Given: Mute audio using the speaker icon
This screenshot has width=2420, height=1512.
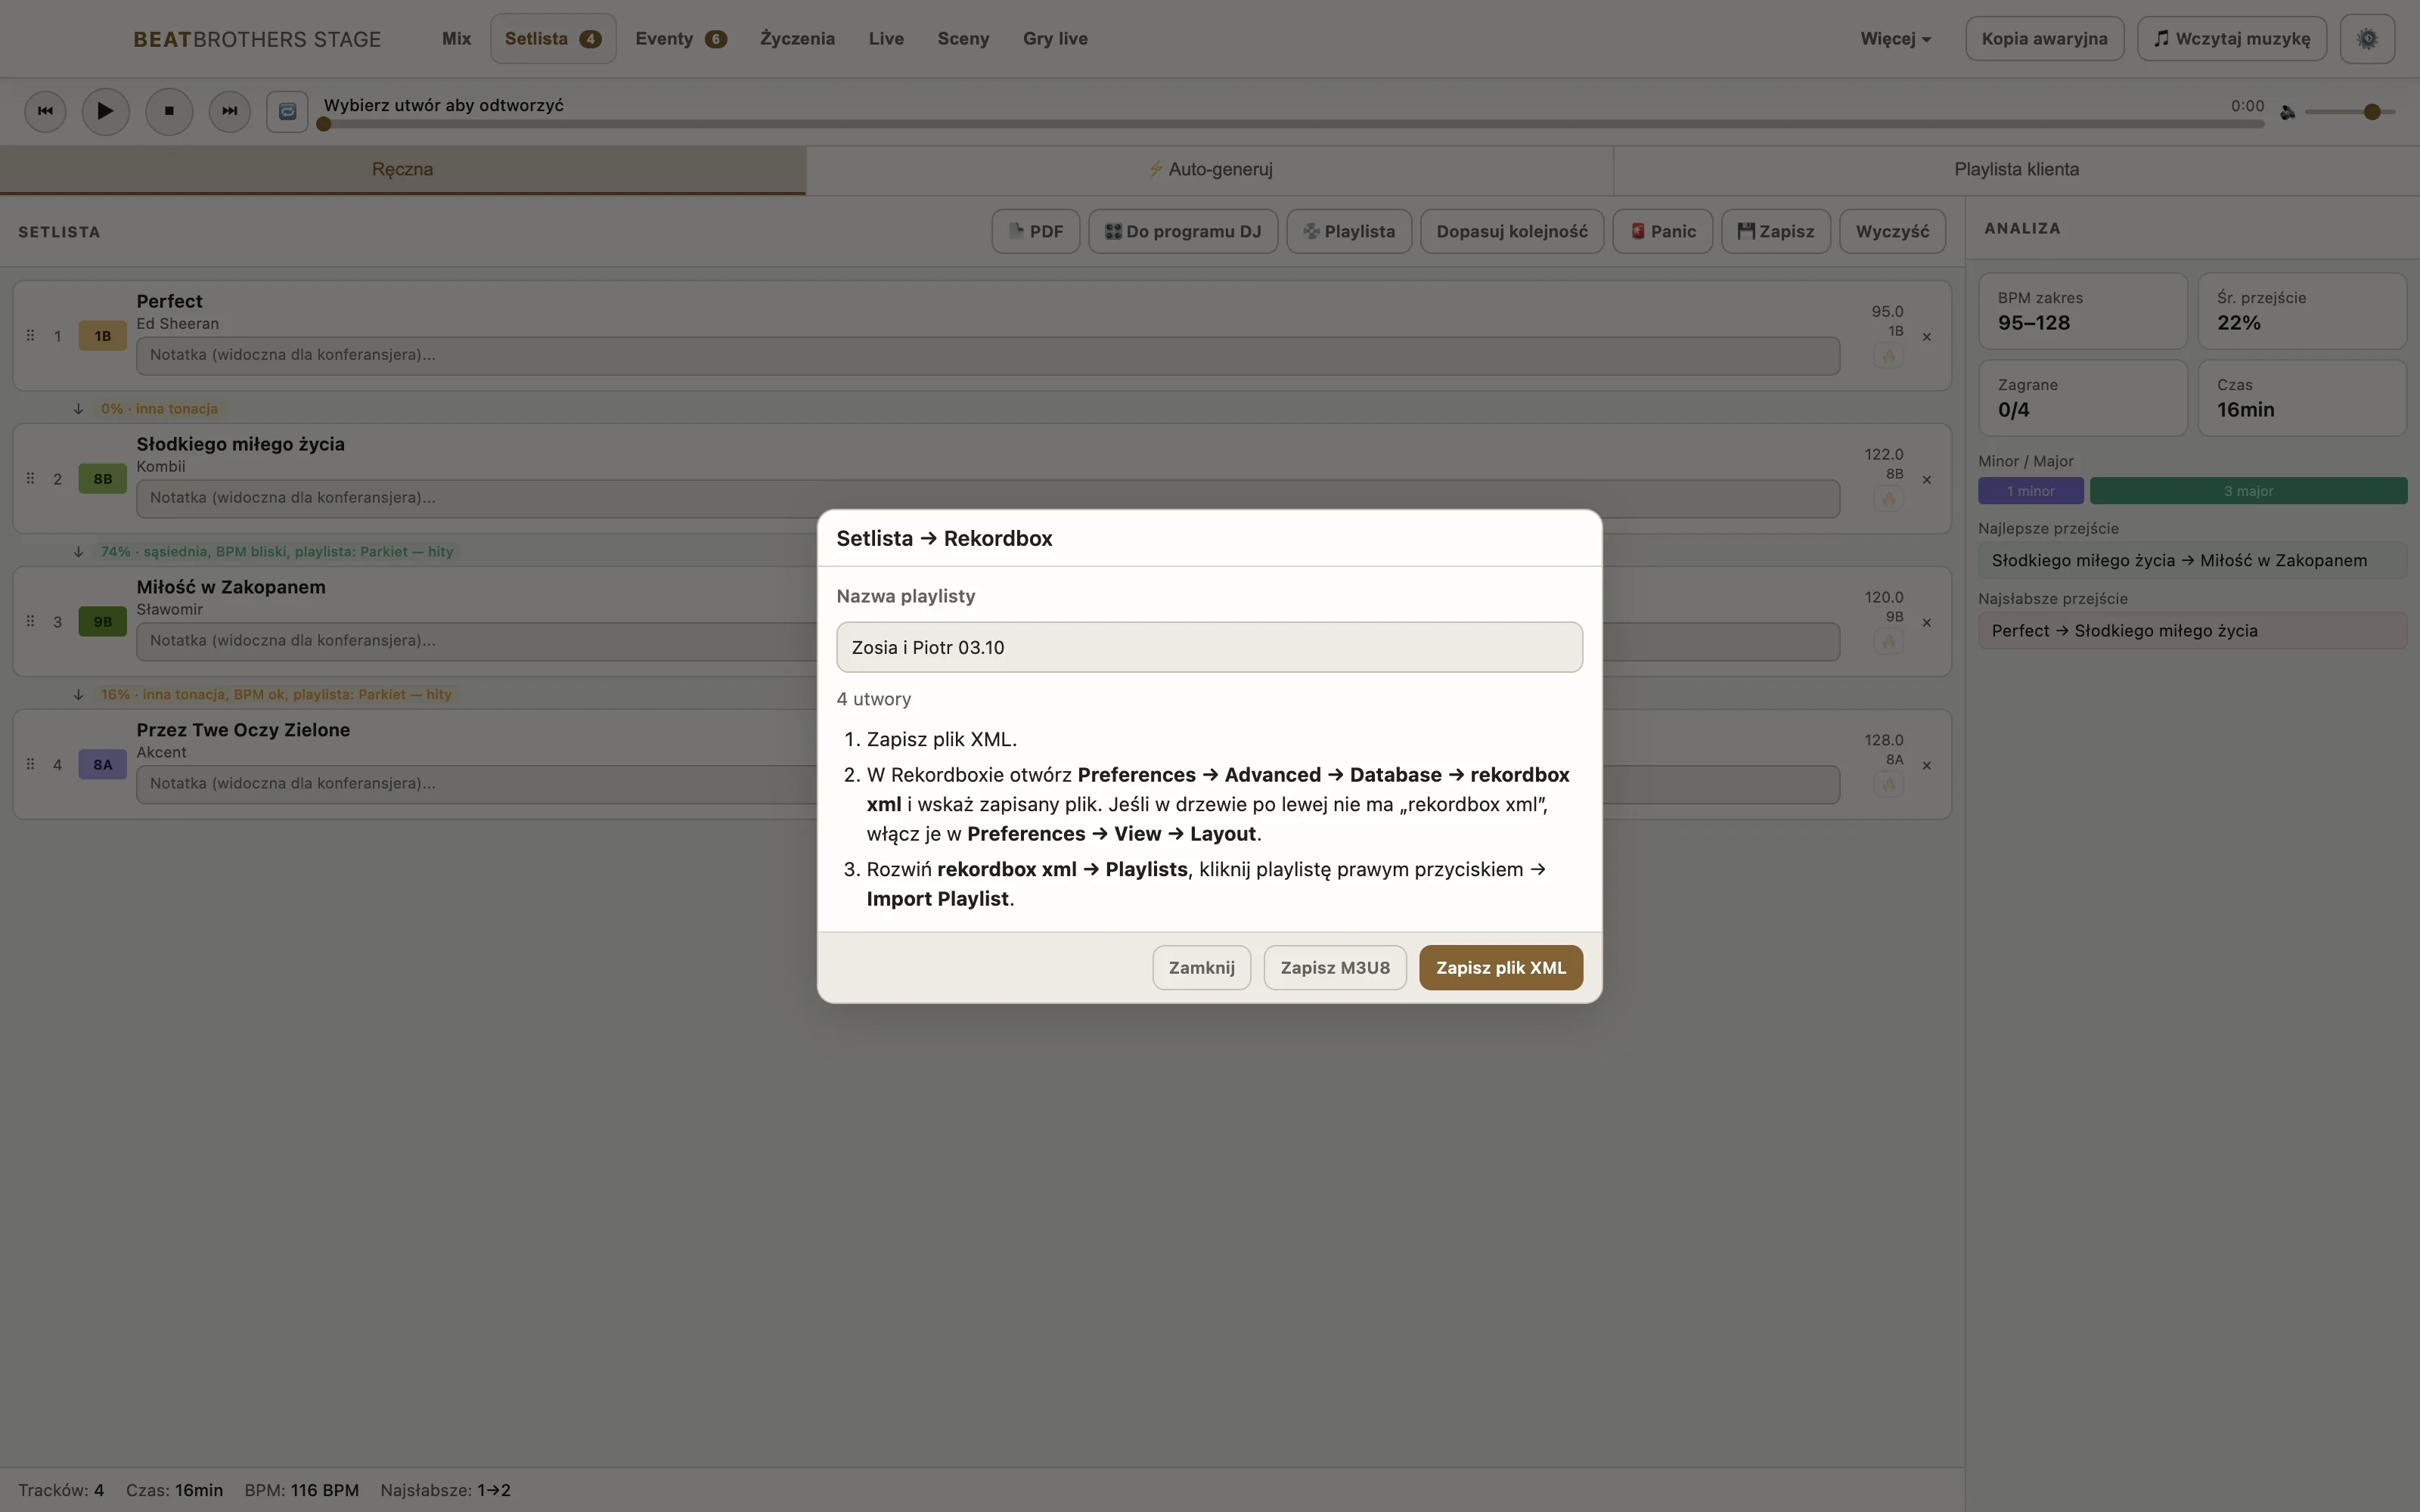Looking at the screenshot, I should [2287, 112].
